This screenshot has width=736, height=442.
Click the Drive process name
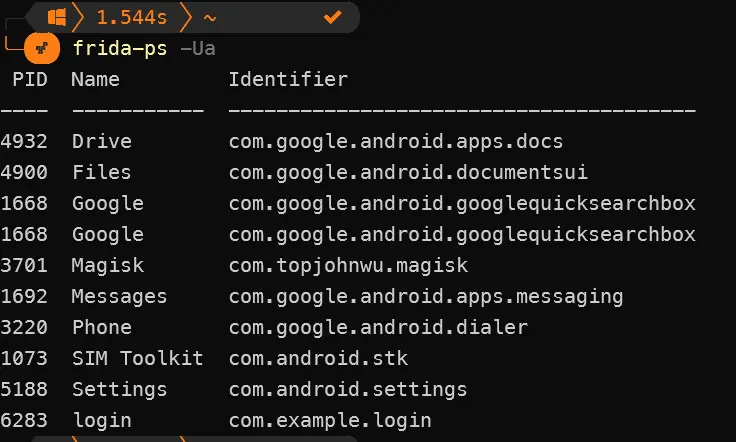click(x=101, y=141)
